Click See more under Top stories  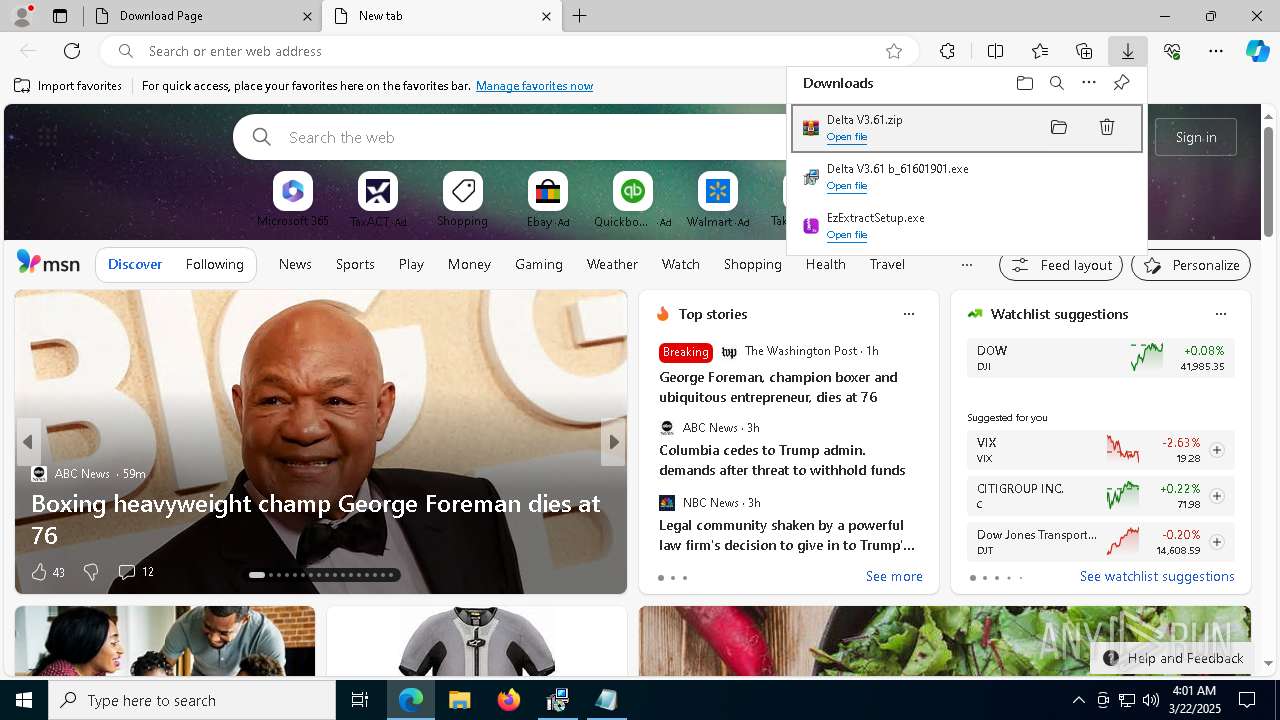pos(894,576)
